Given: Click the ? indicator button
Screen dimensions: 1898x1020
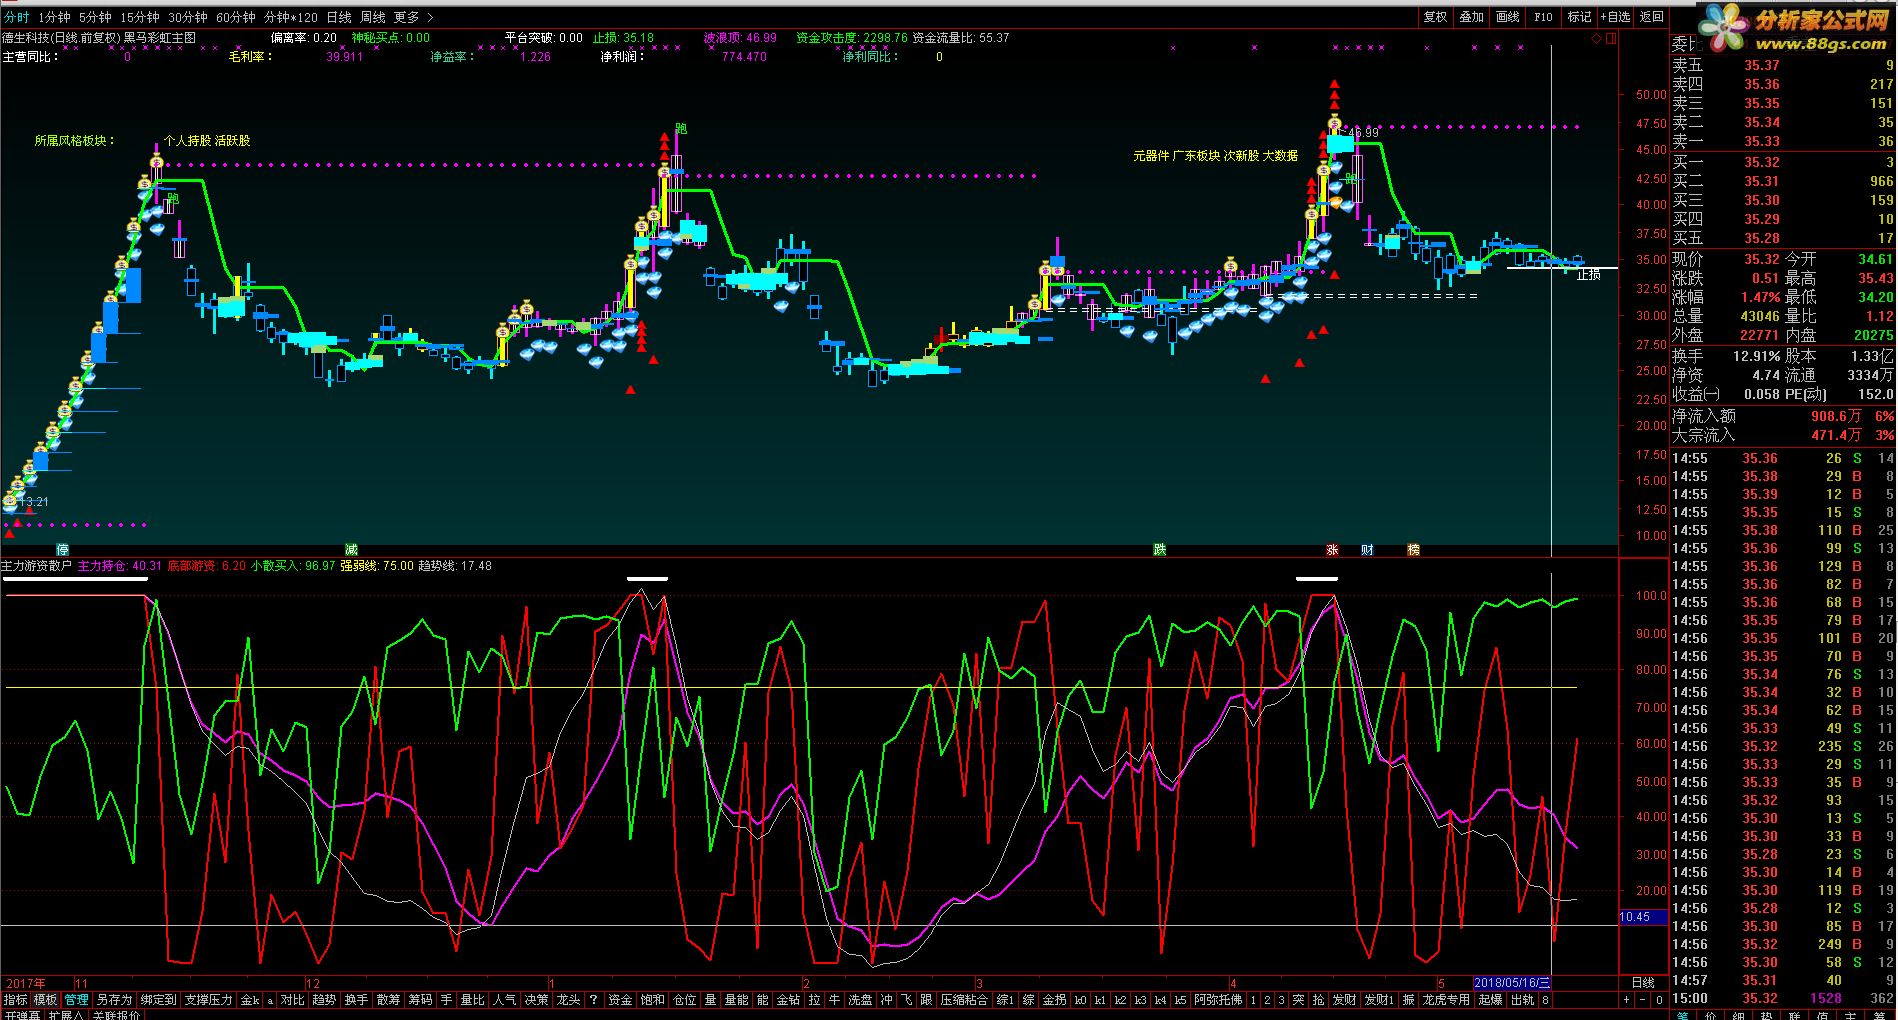Looking at the screenshot, I should coord(593,1000).
